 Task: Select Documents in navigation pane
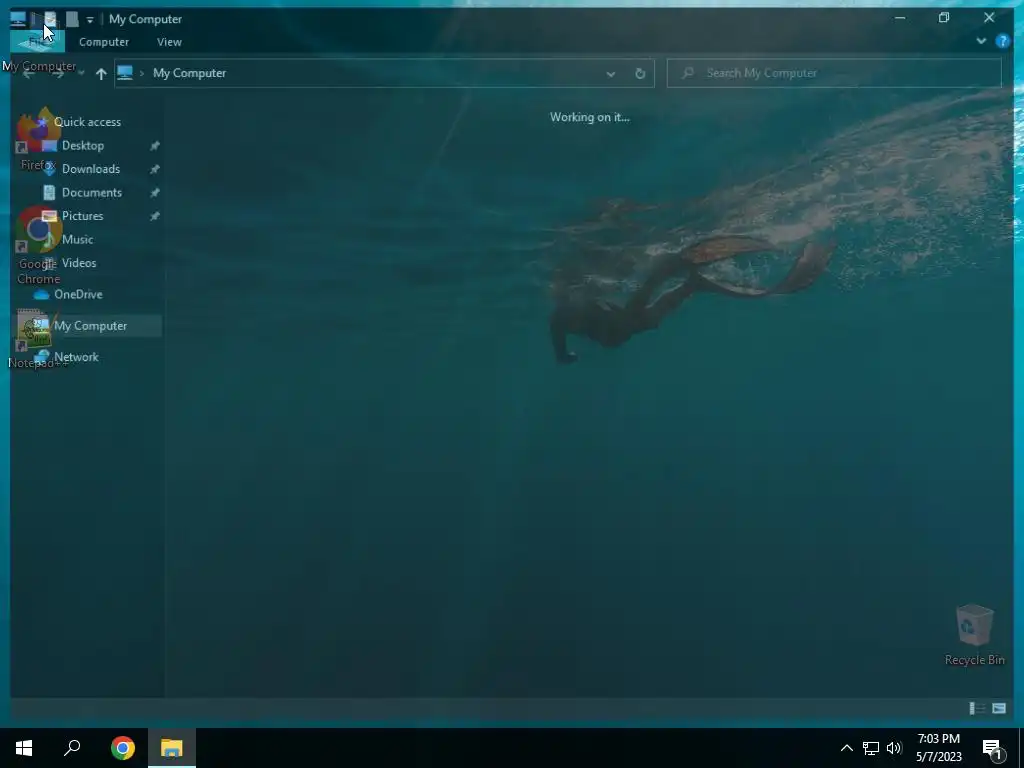pos(91,193)
